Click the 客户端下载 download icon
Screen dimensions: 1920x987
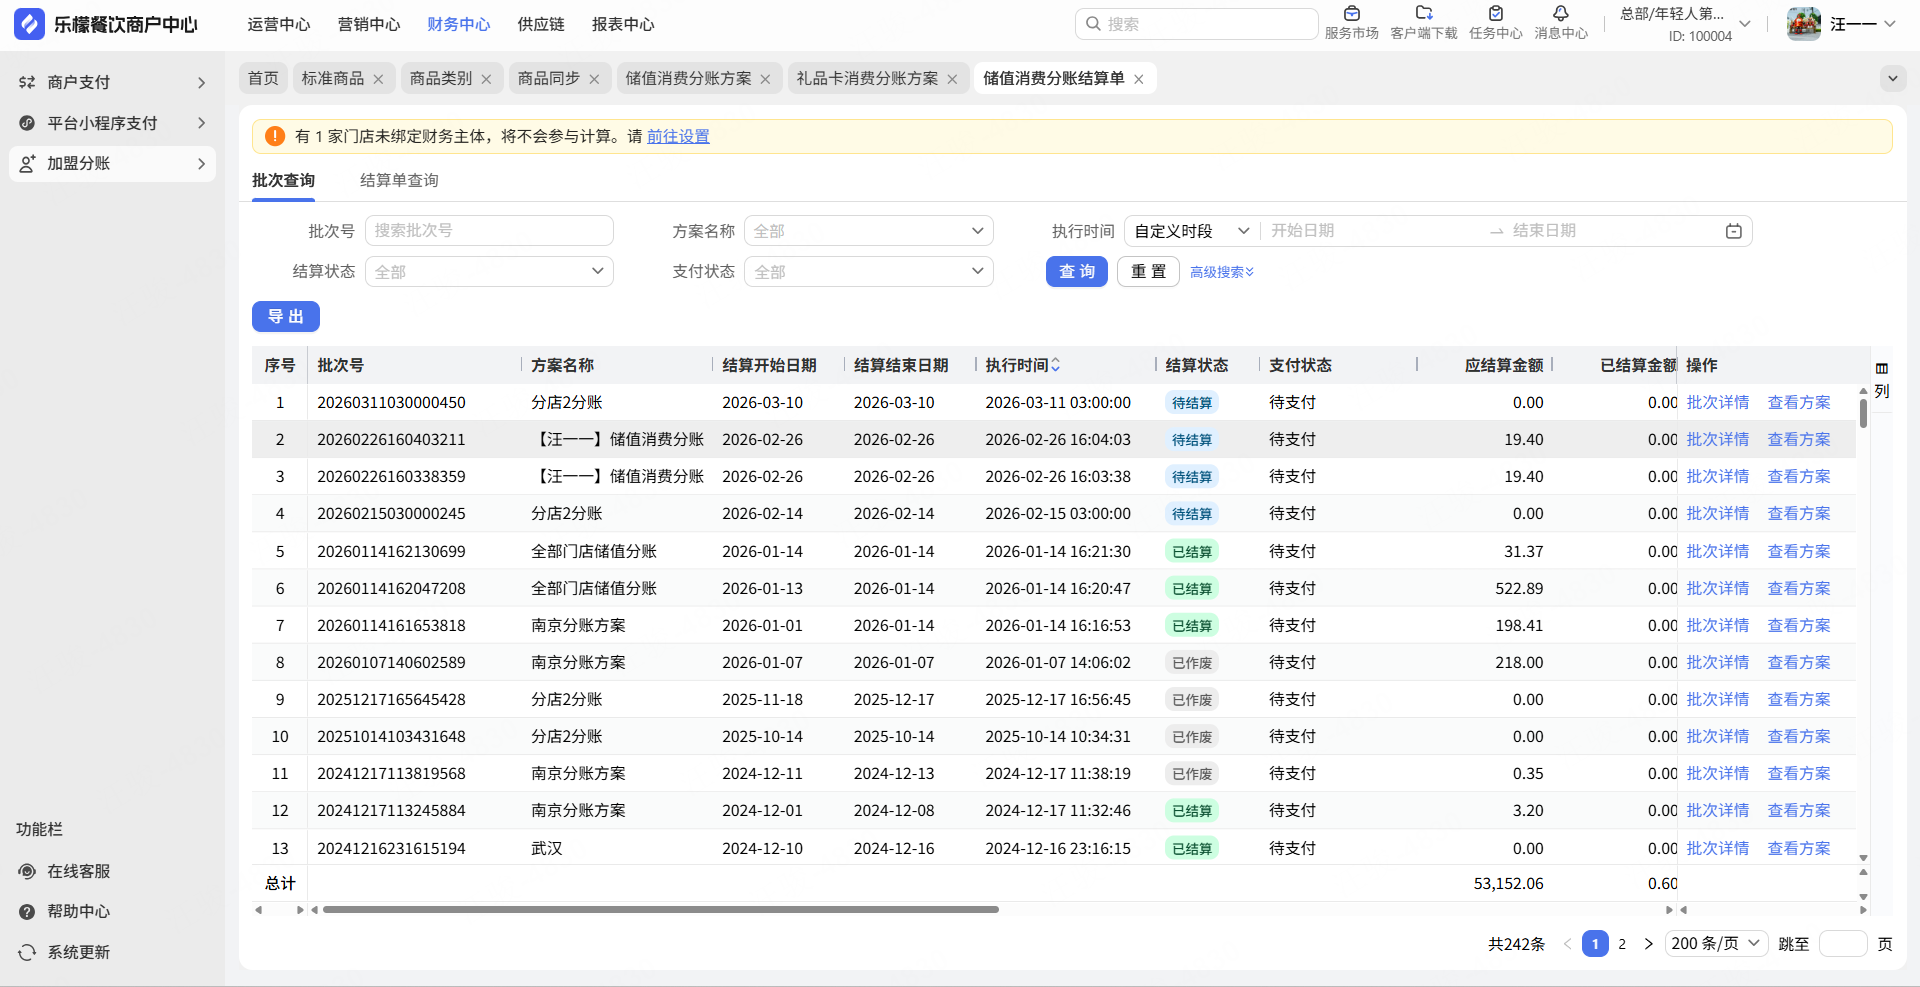coord(1423,14)
